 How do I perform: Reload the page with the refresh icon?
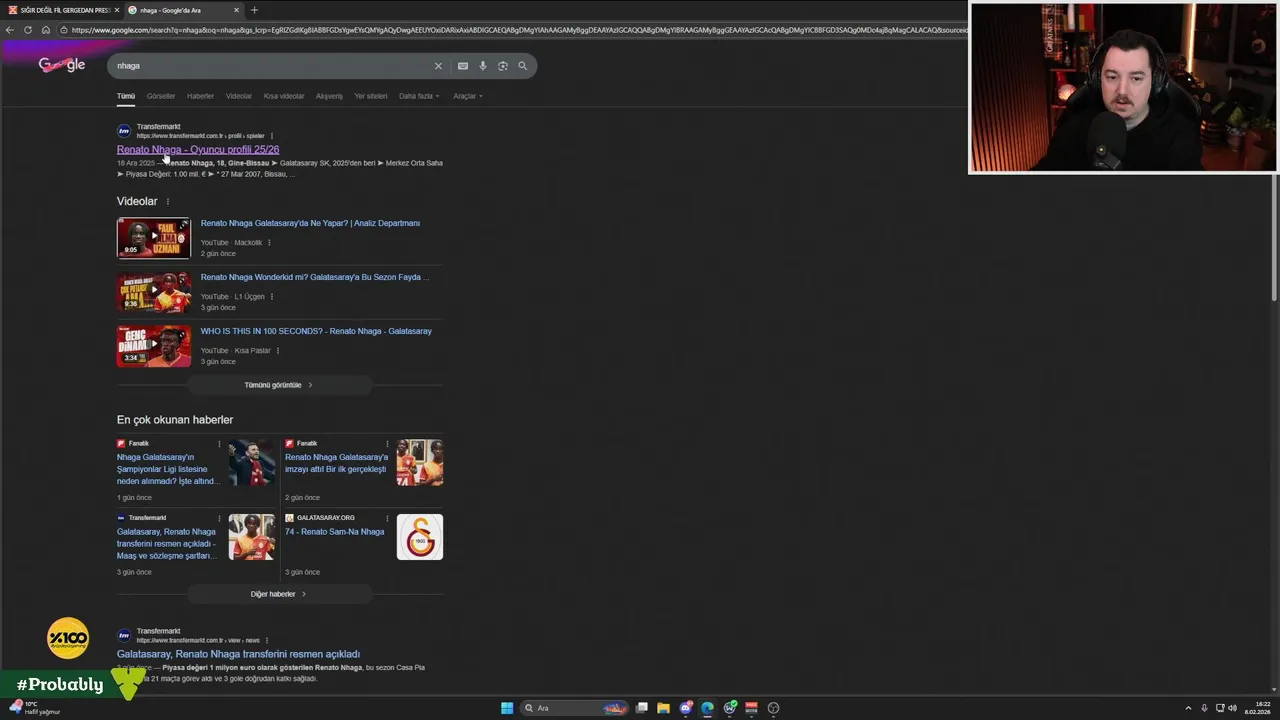(27, 30)
